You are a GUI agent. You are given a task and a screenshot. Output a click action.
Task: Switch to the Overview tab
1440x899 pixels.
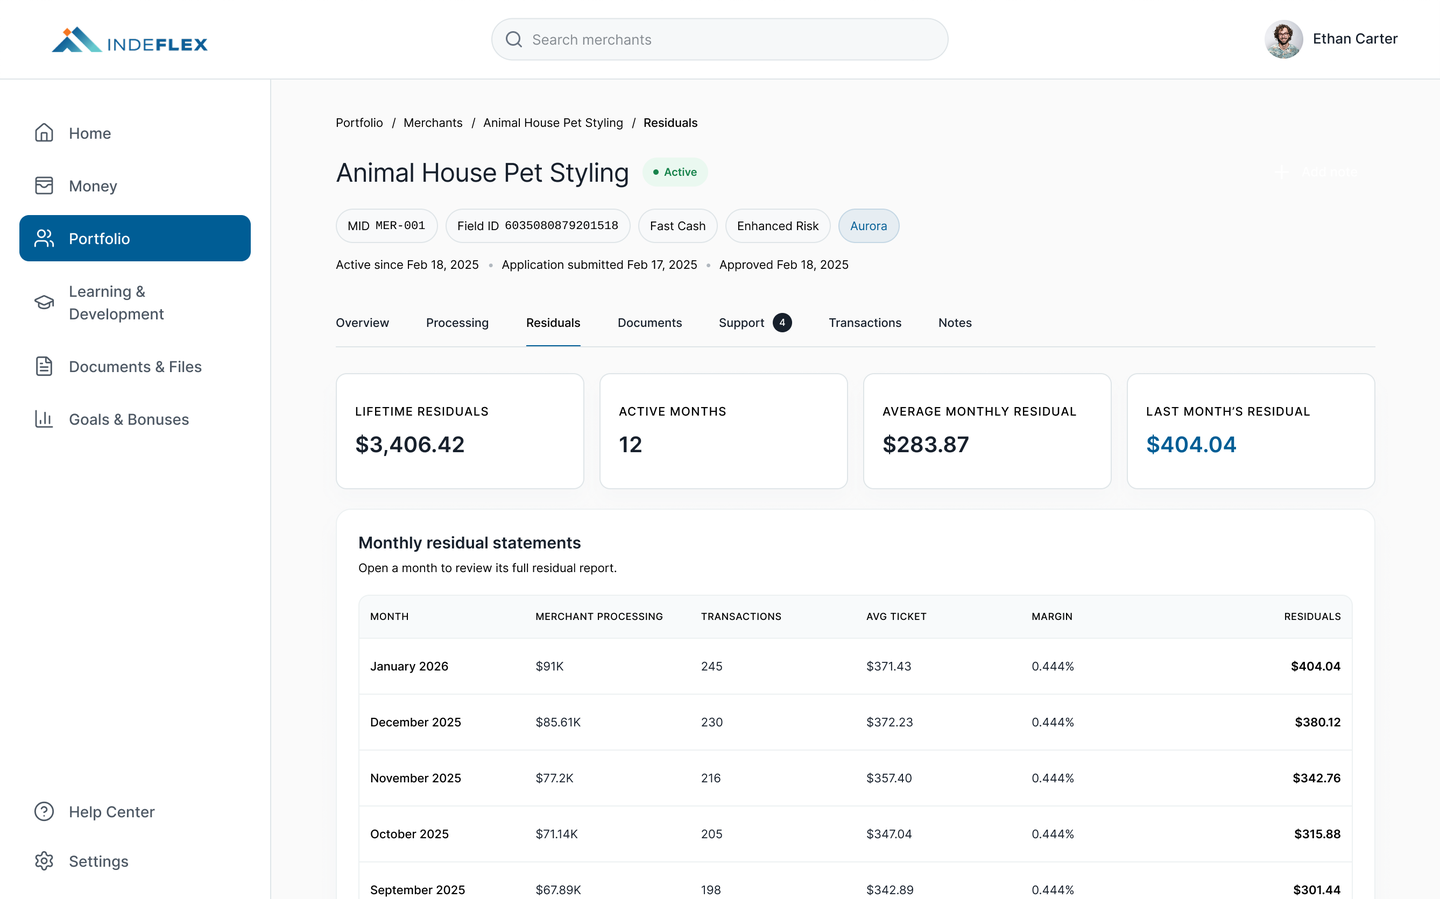(362, 322)
